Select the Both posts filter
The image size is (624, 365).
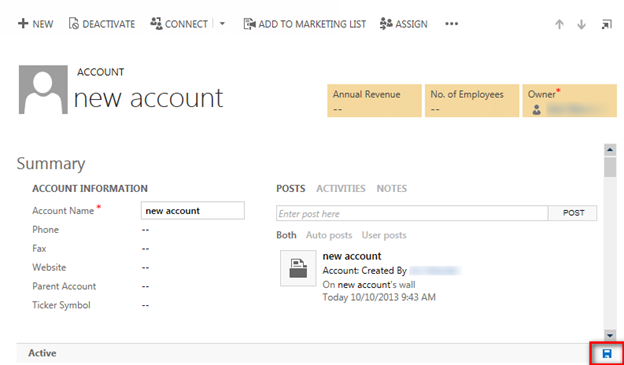pyautogui.click(x=286, y=235)
